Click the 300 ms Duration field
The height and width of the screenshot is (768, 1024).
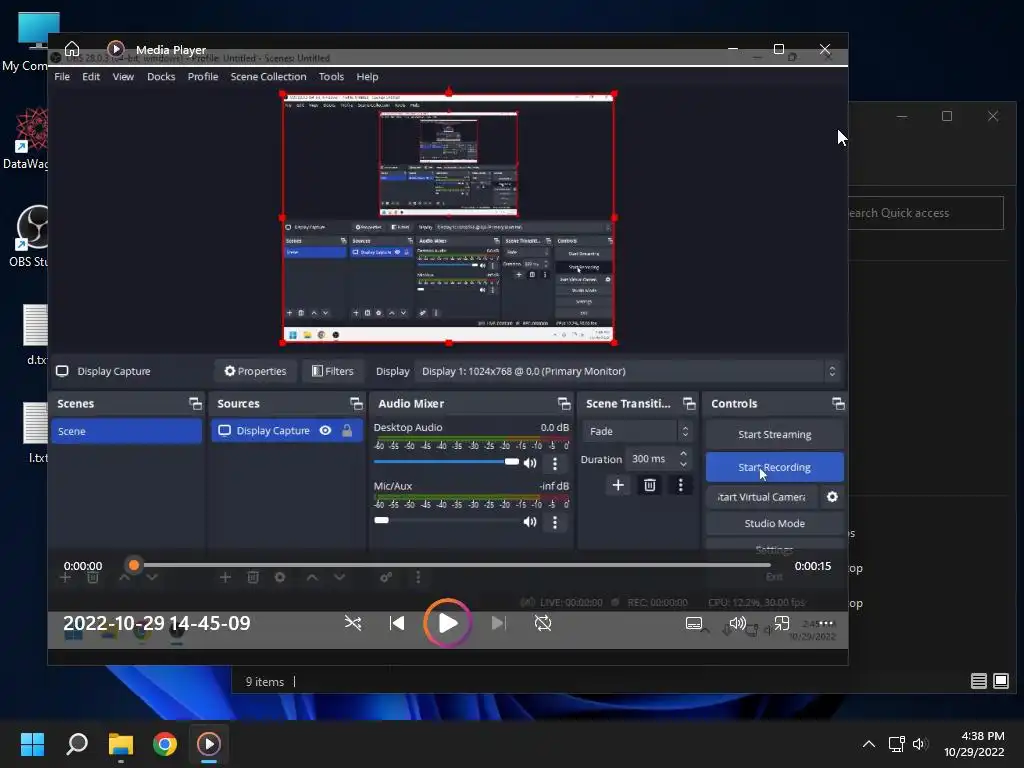click(x=650, y=459)
